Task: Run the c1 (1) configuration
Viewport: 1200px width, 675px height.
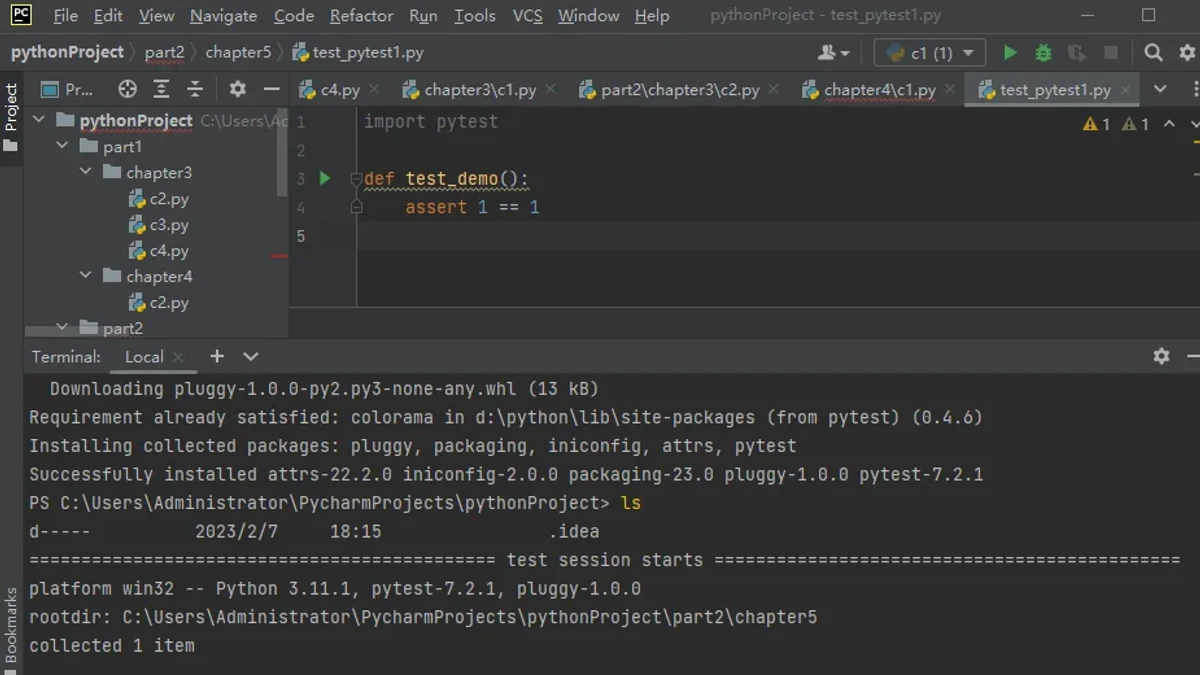Action: (1010, 53)
